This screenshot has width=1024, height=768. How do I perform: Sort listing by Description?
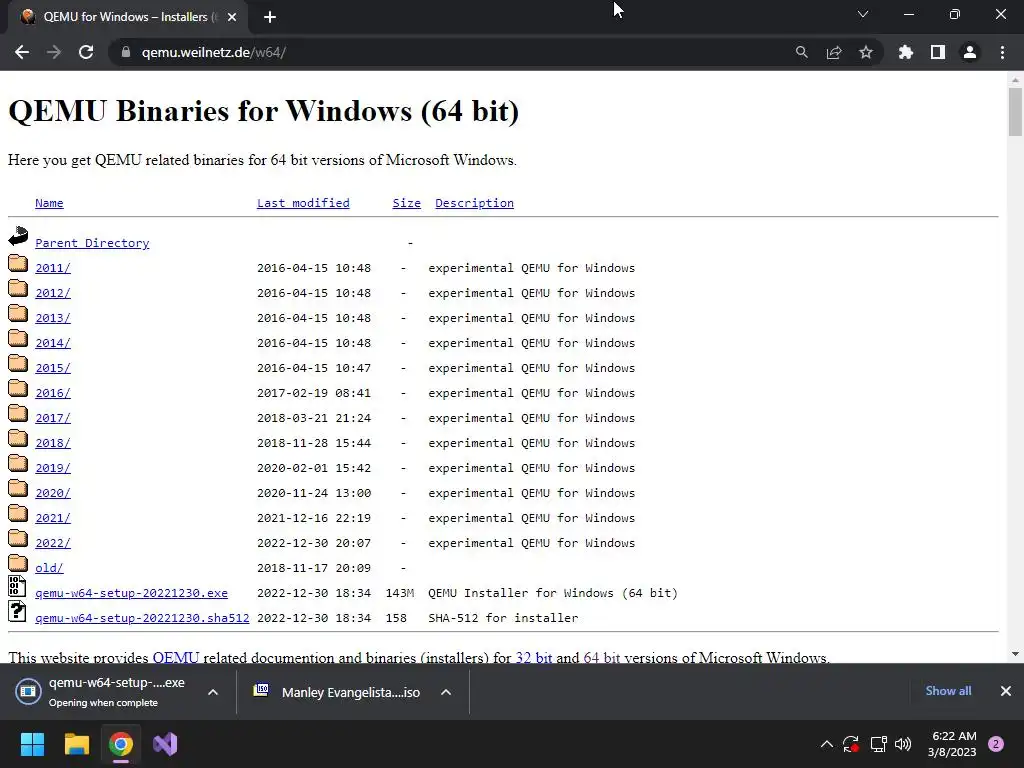click(474, 203)
